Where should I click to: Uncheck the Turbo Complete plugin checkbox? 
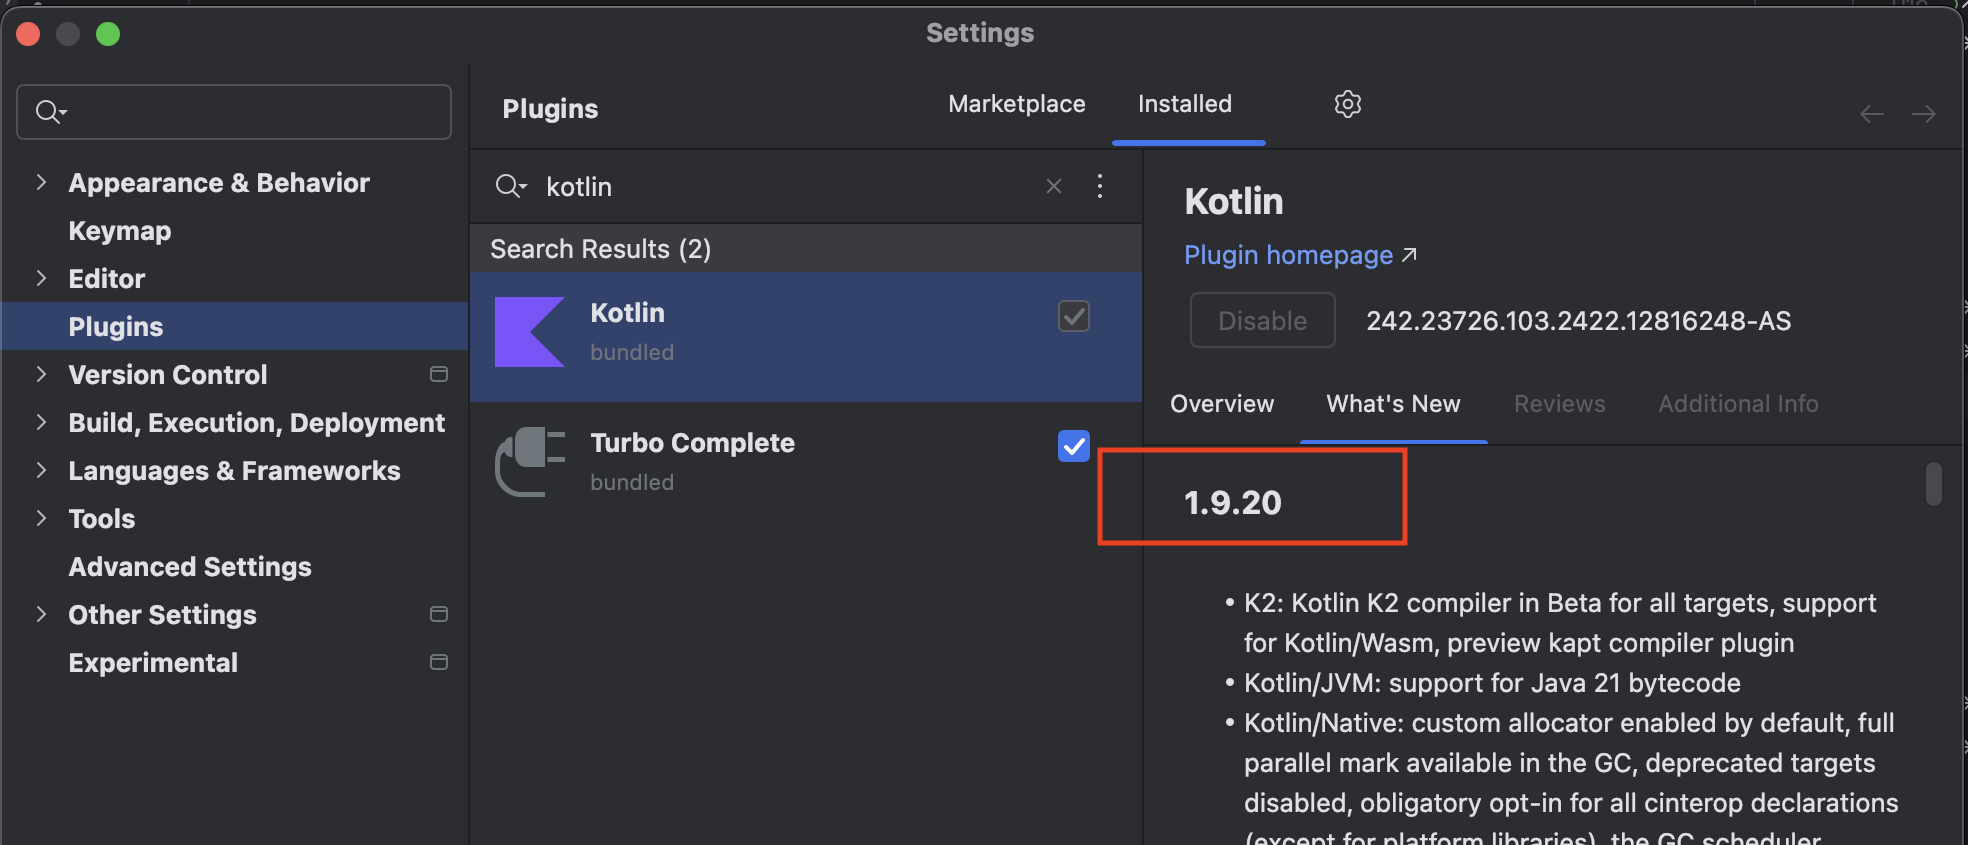click(x=1074, y=446)
